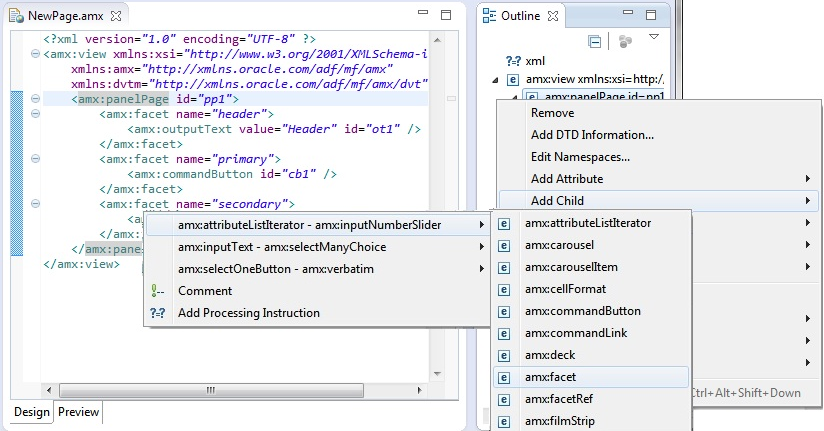Click the Outline view icon
Screen dimensions: 824x431
[x=489, y=16]
